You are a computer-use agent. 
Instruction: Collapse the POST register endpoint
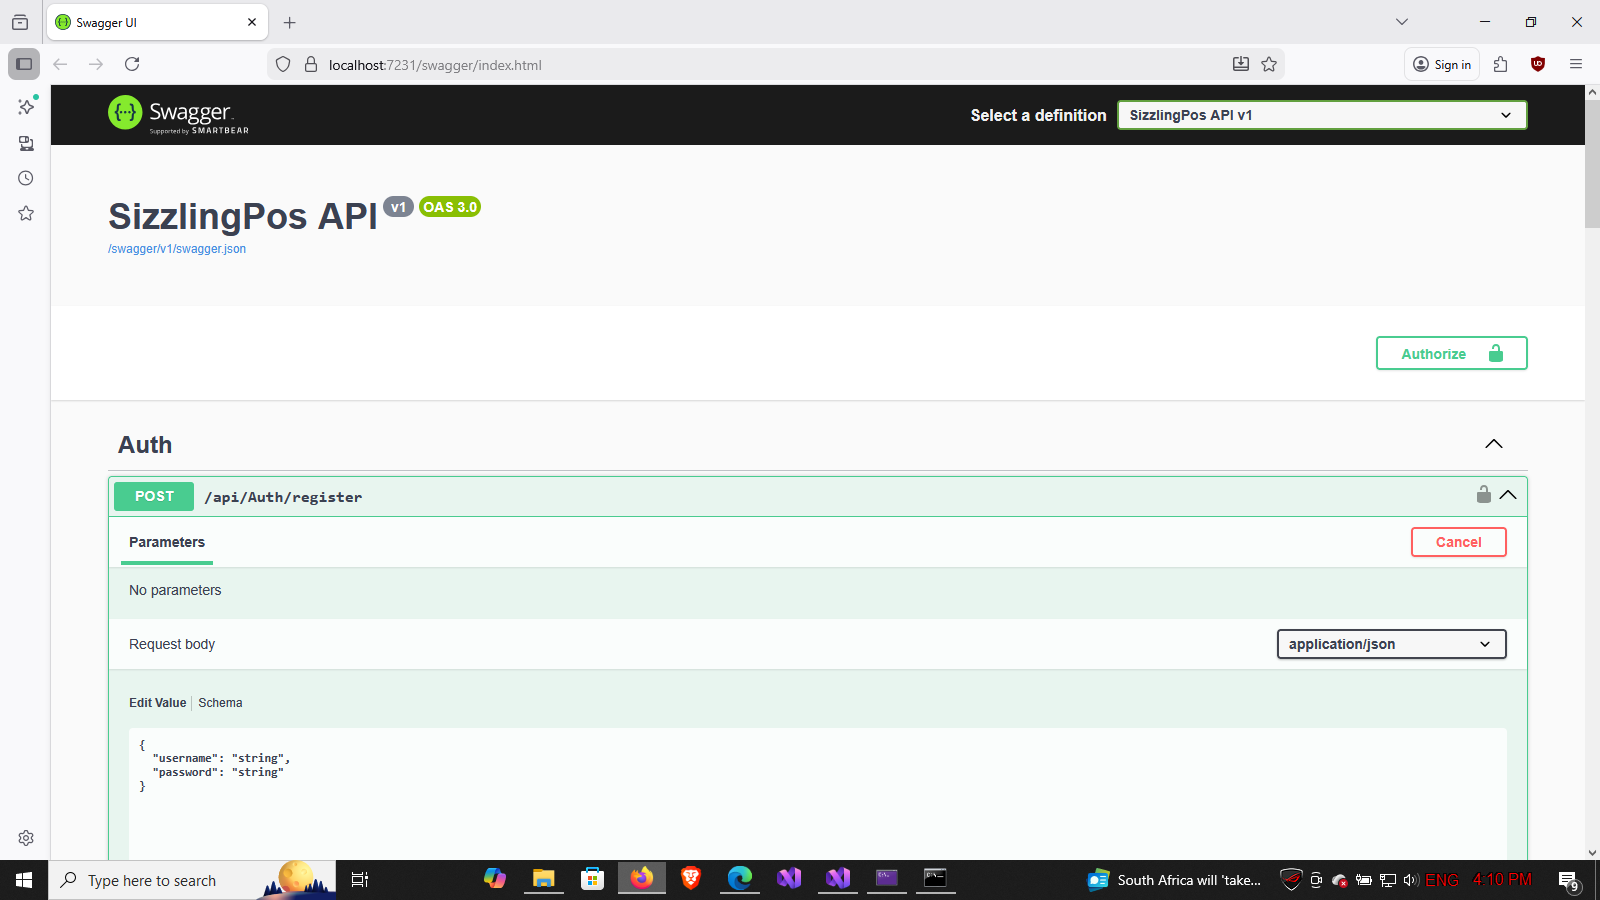click(x=1508, y=495)
